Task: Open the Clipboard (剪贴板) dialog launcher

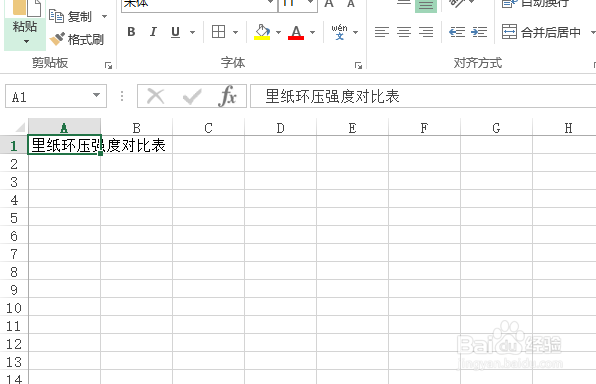Action: pos(108,65)
